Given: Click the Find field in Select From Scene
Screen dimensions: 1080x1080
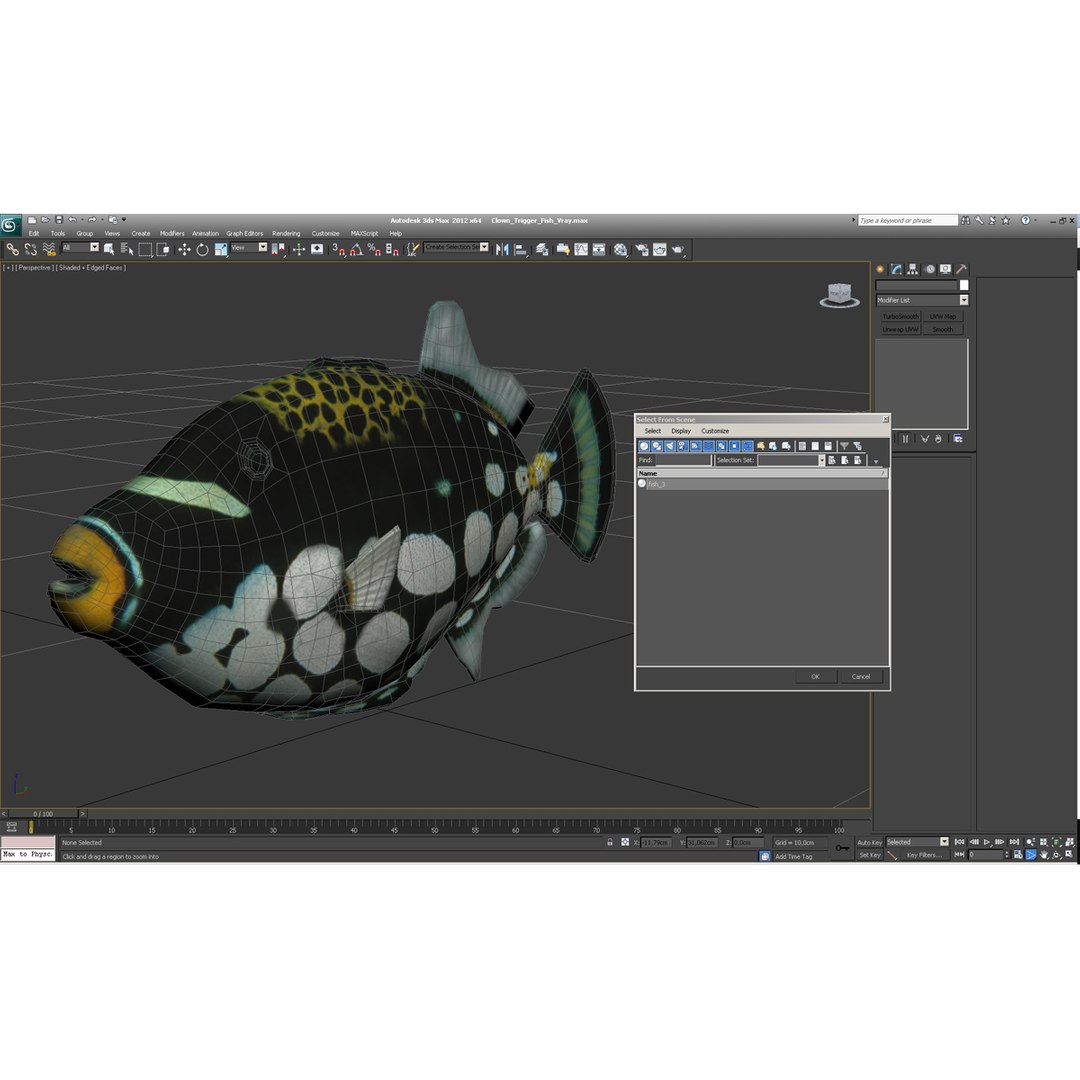Looking at the screenshot, I should [683, 460].
